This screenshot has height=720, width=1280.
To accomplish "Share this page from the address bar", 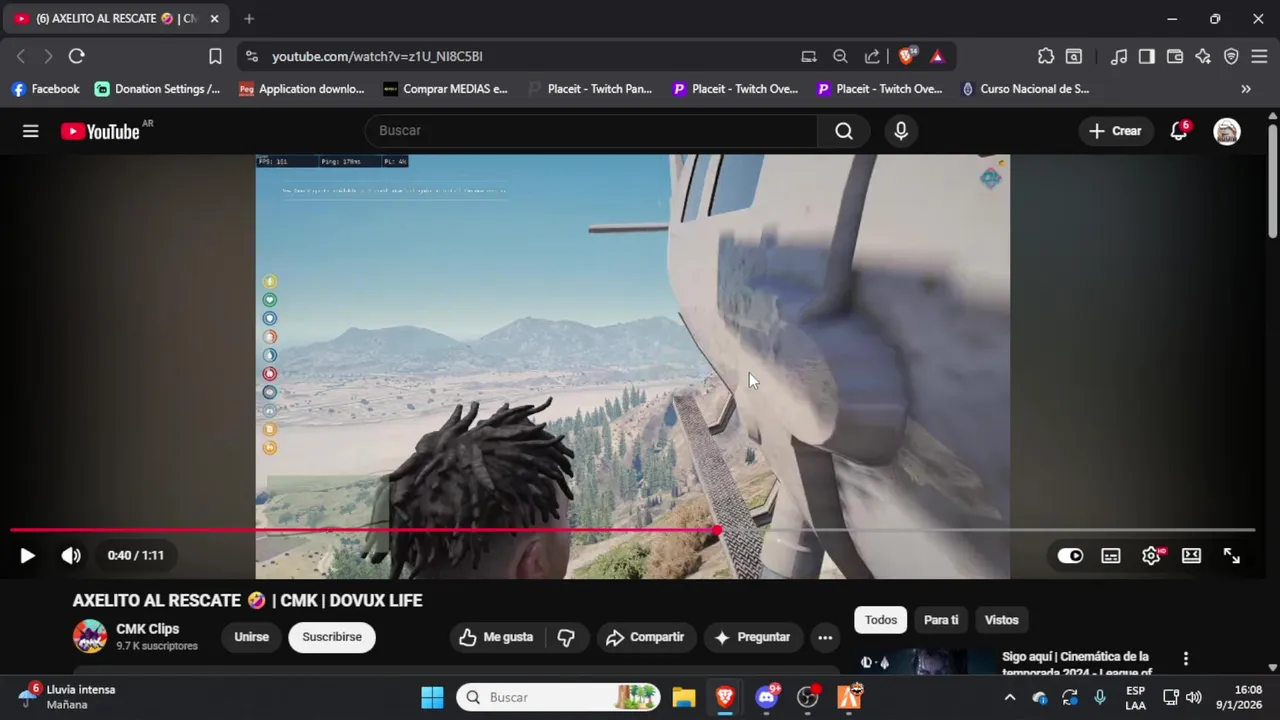I will tap(872, 57).
